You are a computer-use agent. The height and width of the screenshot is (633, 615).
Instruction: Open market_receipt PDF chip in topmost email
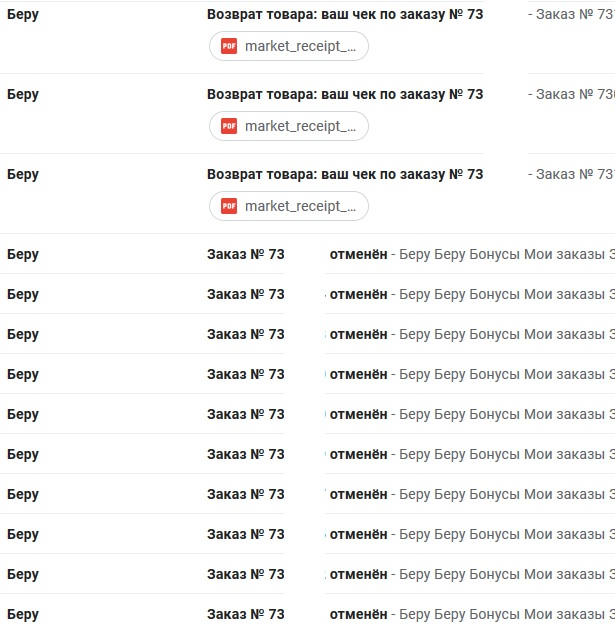[x=288, y=46]
